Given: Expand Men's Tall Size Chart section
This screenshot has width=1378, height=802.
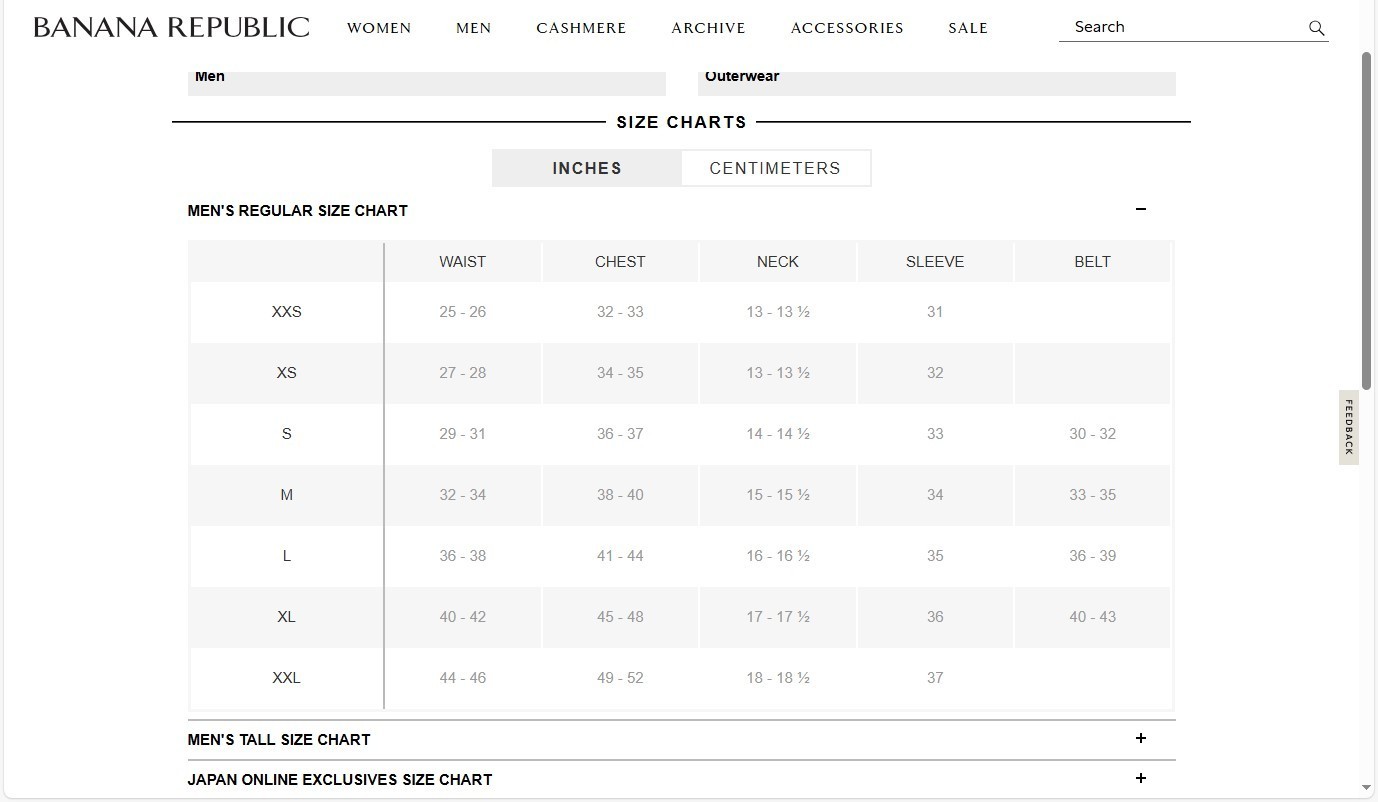Looking at the screenshot, I should coord(279,740).
